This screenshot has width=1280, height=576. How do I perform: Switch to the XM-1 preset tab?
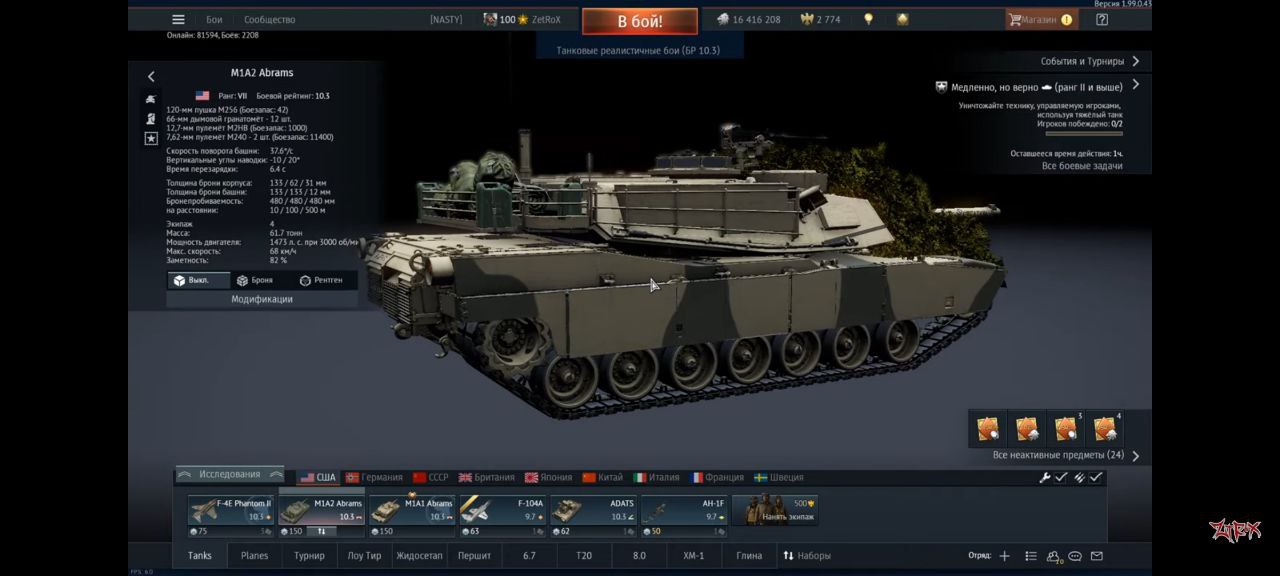click(693, 556)
